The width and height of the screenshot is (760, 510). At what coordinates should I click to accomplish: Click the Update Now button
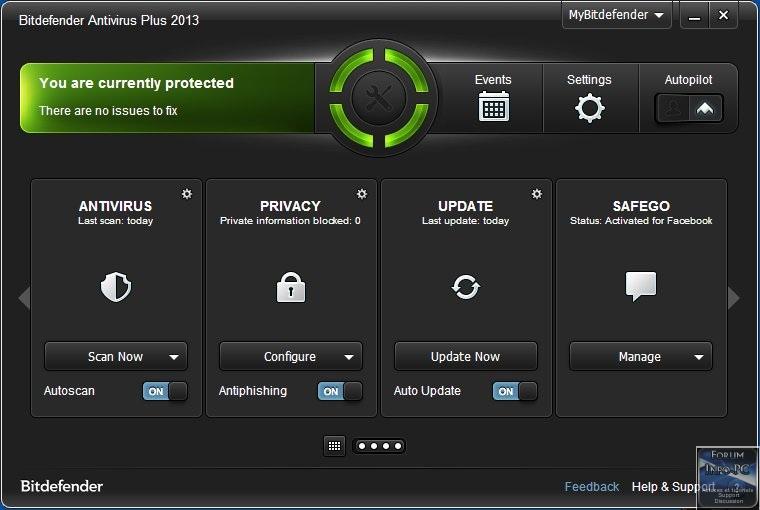click(x=466, y=357)
